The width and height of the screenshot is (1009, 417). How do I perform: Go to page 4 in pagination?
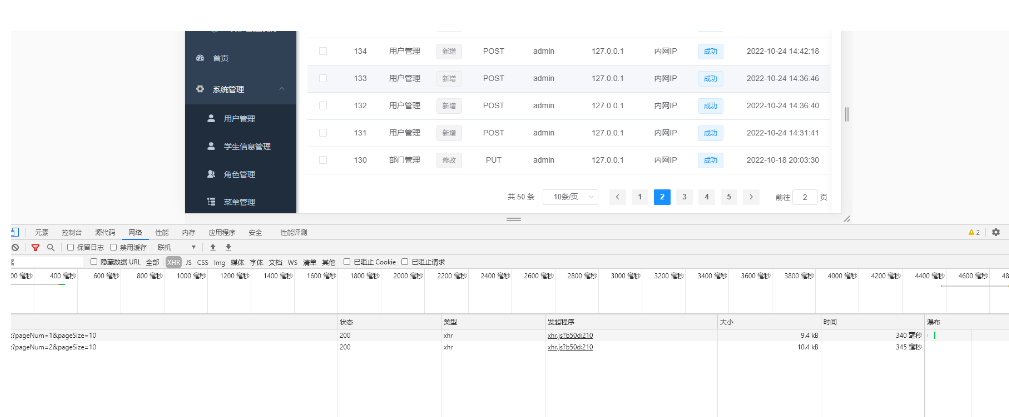707,197
